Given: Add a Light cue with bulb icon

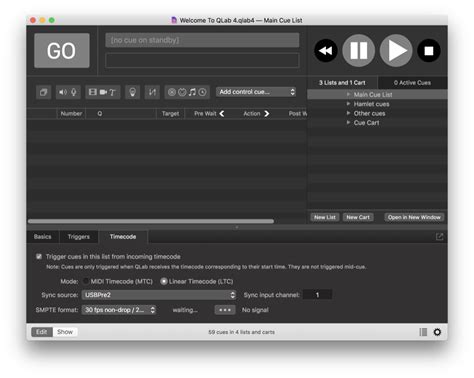Looking at the screenshot, I should (132, 92).
